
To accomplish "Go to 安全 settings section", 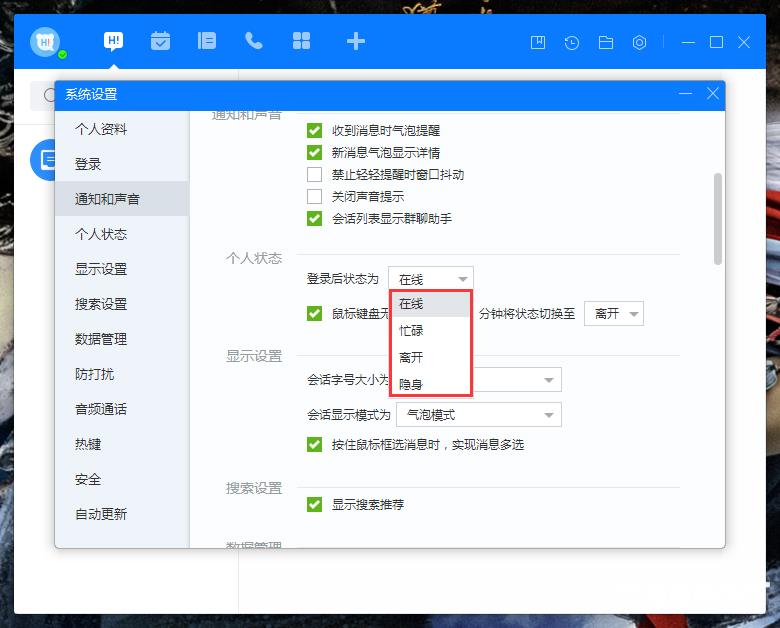I will pos(122,479).
